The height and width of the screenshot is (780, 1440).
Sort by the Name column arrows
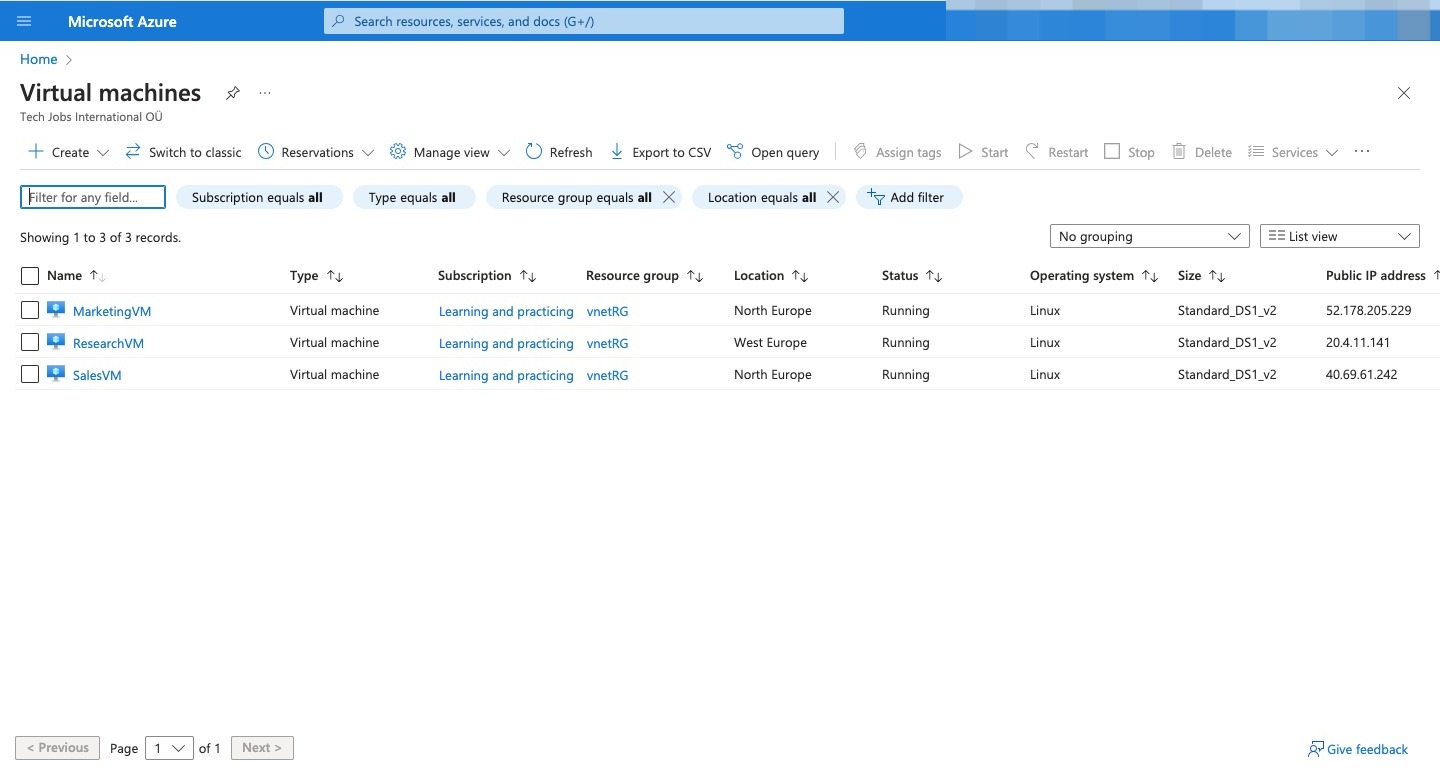point(97,276)
